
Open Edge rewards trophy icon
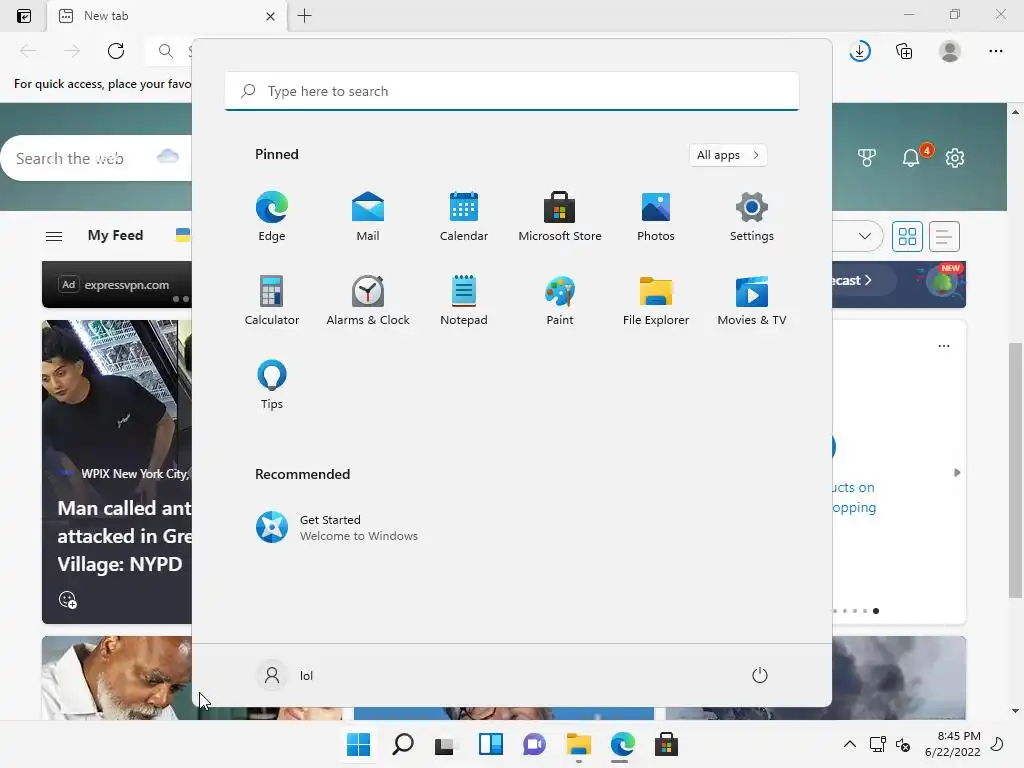point(867,157)
